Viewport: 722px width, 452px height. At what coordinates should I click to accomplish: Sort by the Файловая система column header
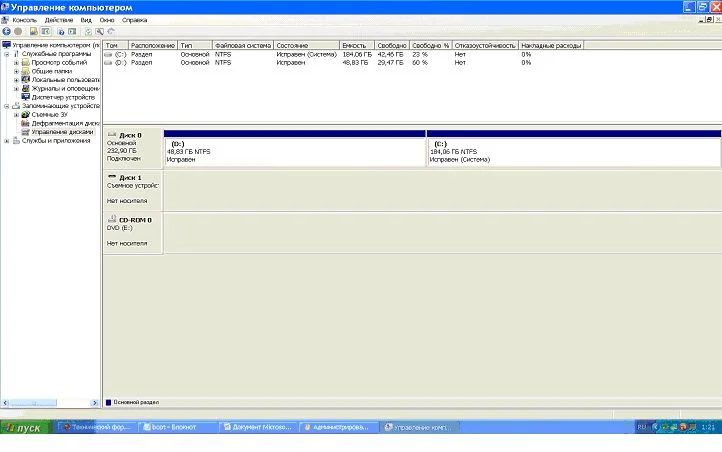tap(243, 46)
